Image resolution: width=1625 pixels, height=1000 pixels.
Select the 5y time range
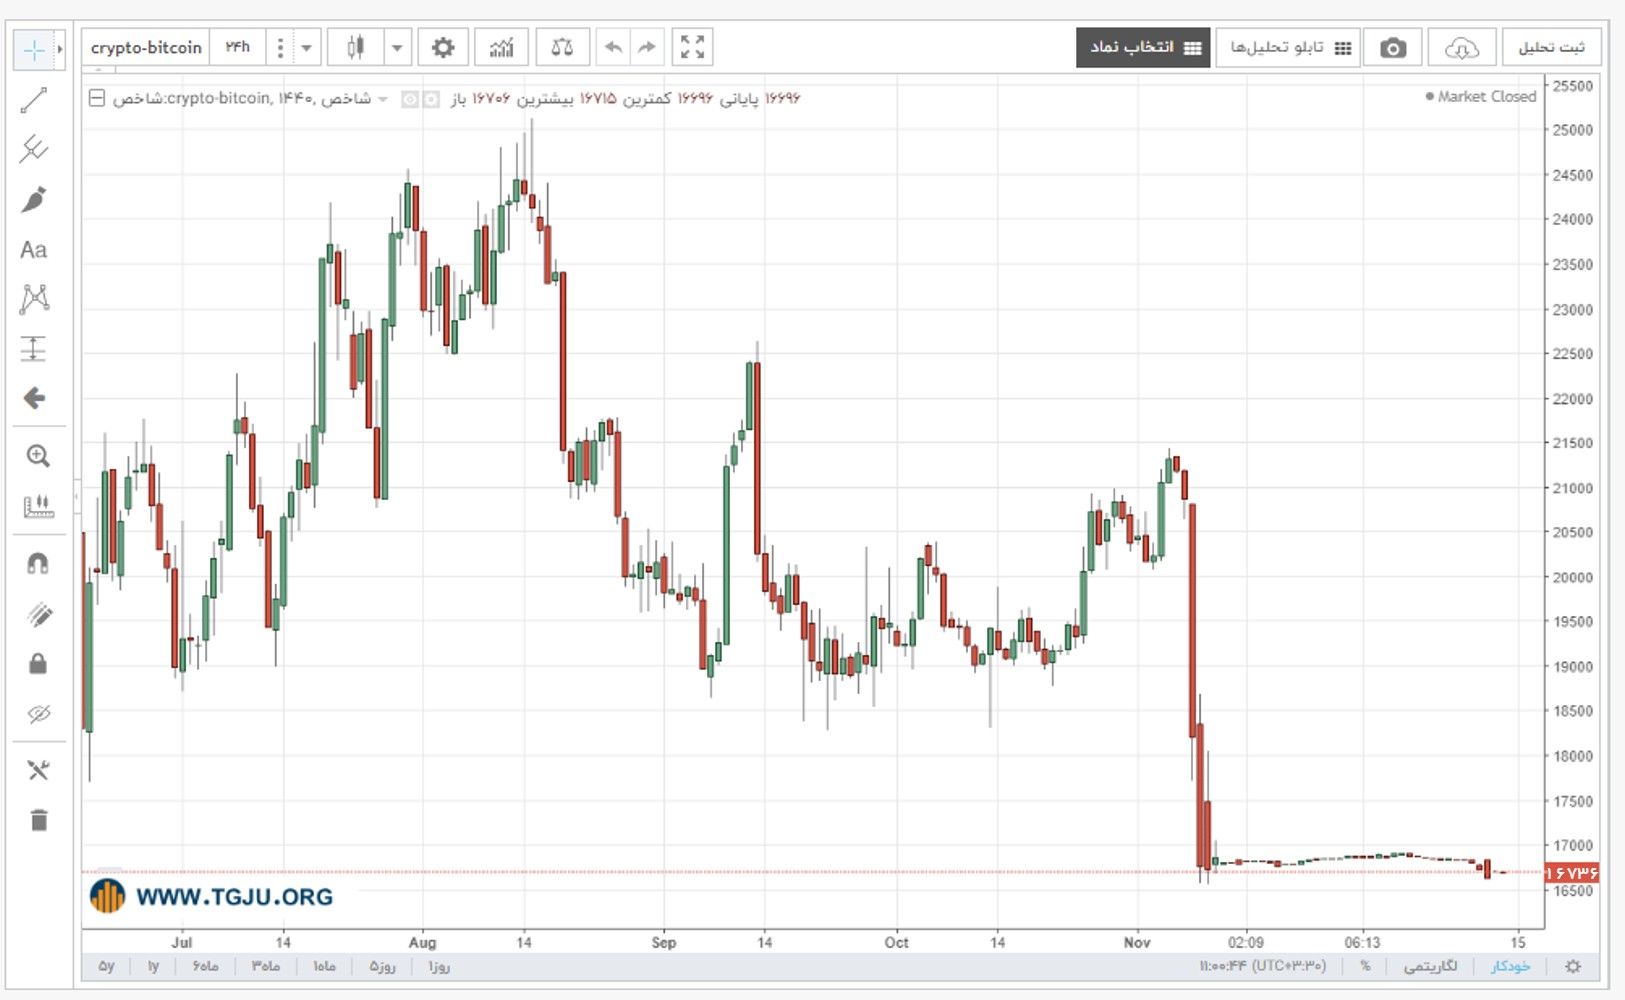[x=106, y=967]
